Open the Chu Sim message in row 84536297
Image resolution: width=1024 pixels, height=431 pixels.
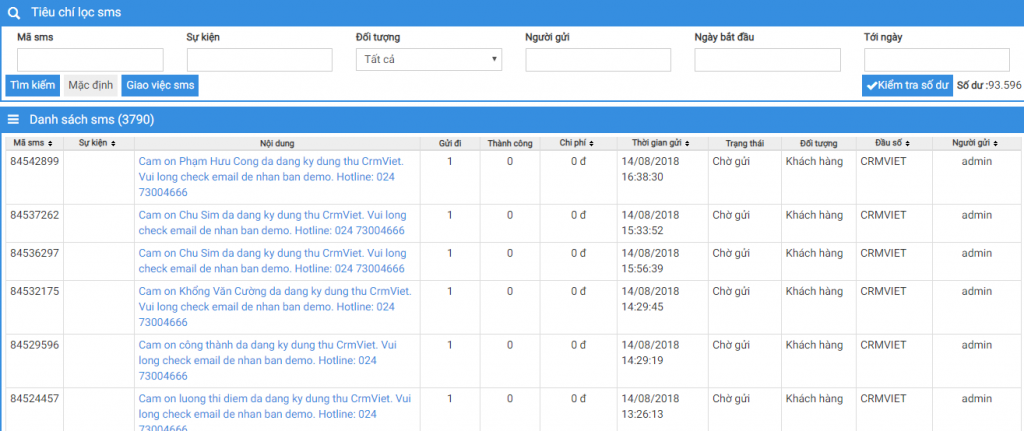pyautogui.click(x=272, y=261)
